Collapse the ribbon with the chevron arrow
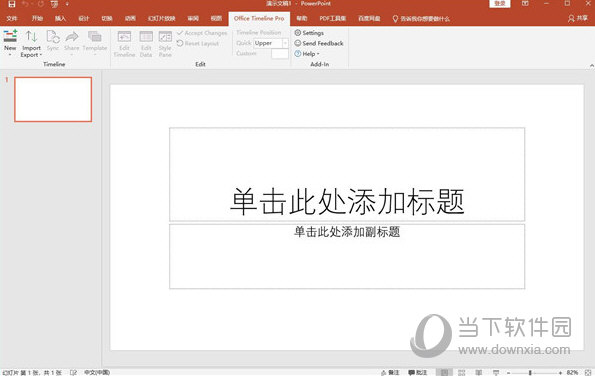595x379 pixels. click(592, 66)
